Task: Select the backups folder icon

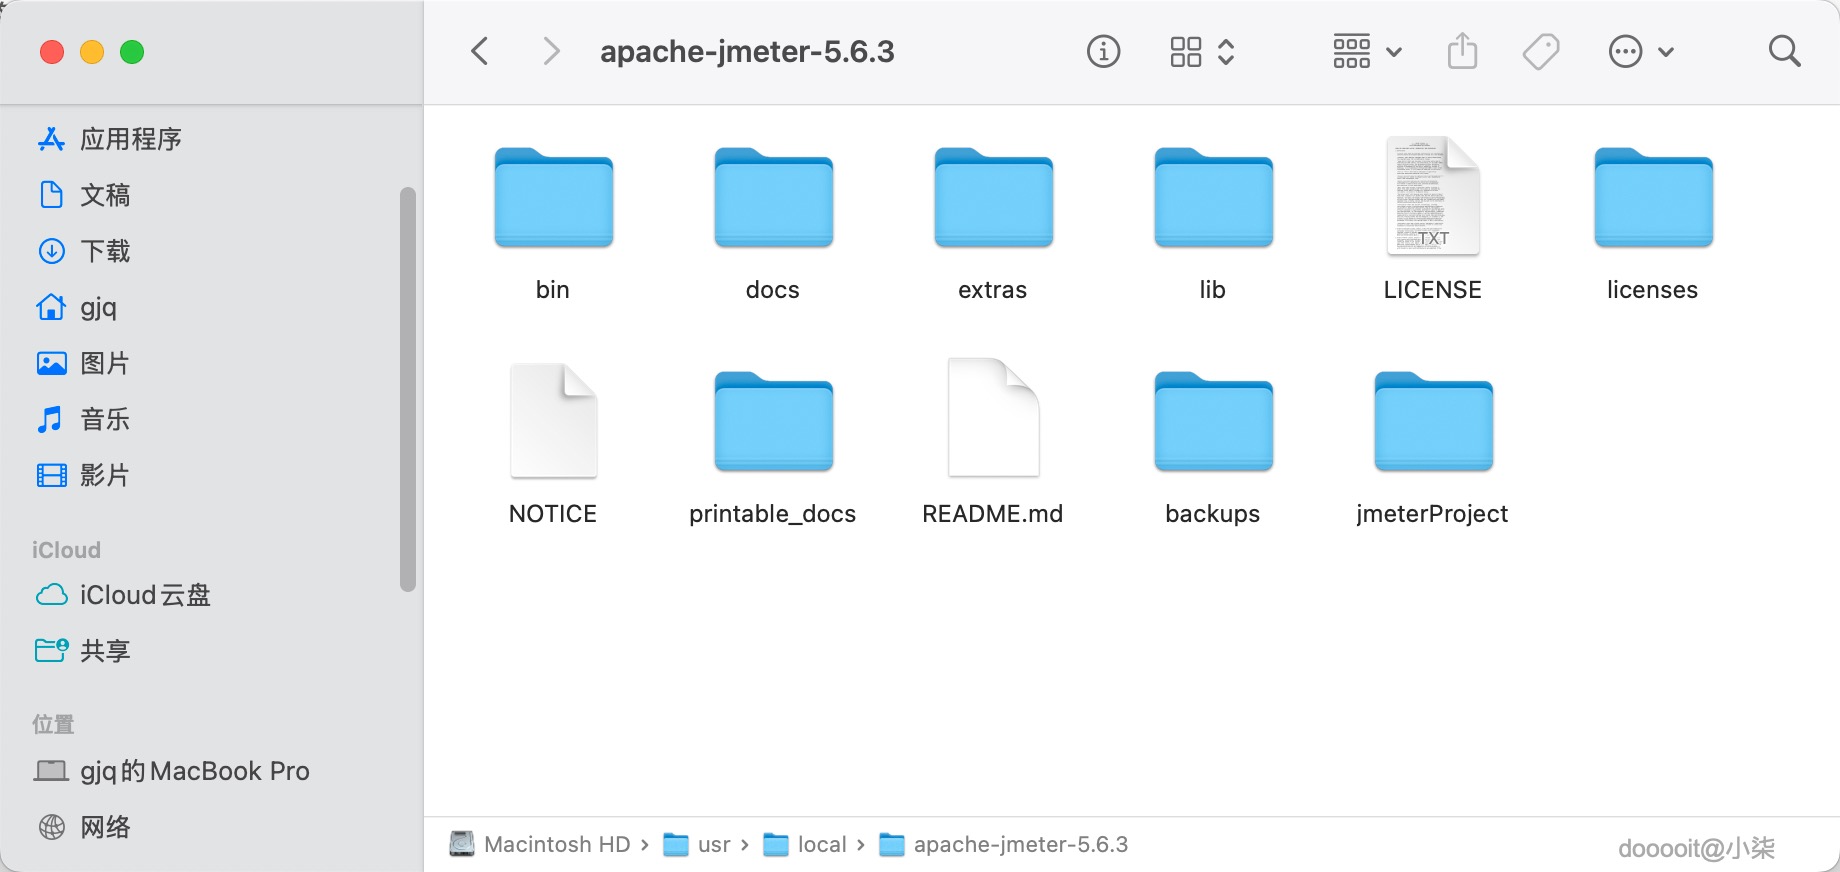Action: coord(1213,421)
